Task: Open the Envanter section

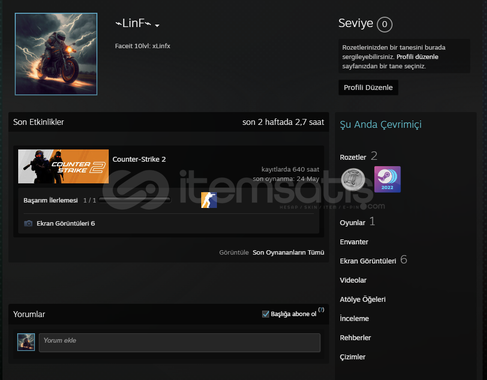Action: [354, 242]
